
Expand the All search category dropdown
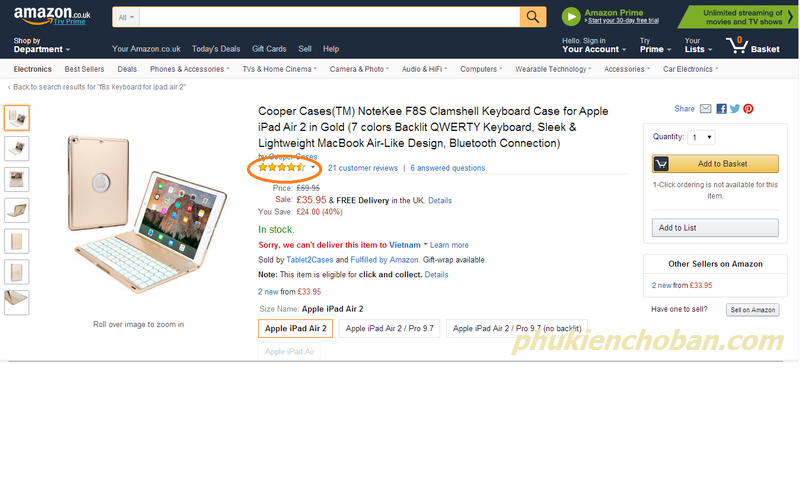click(x=126, y=17)
